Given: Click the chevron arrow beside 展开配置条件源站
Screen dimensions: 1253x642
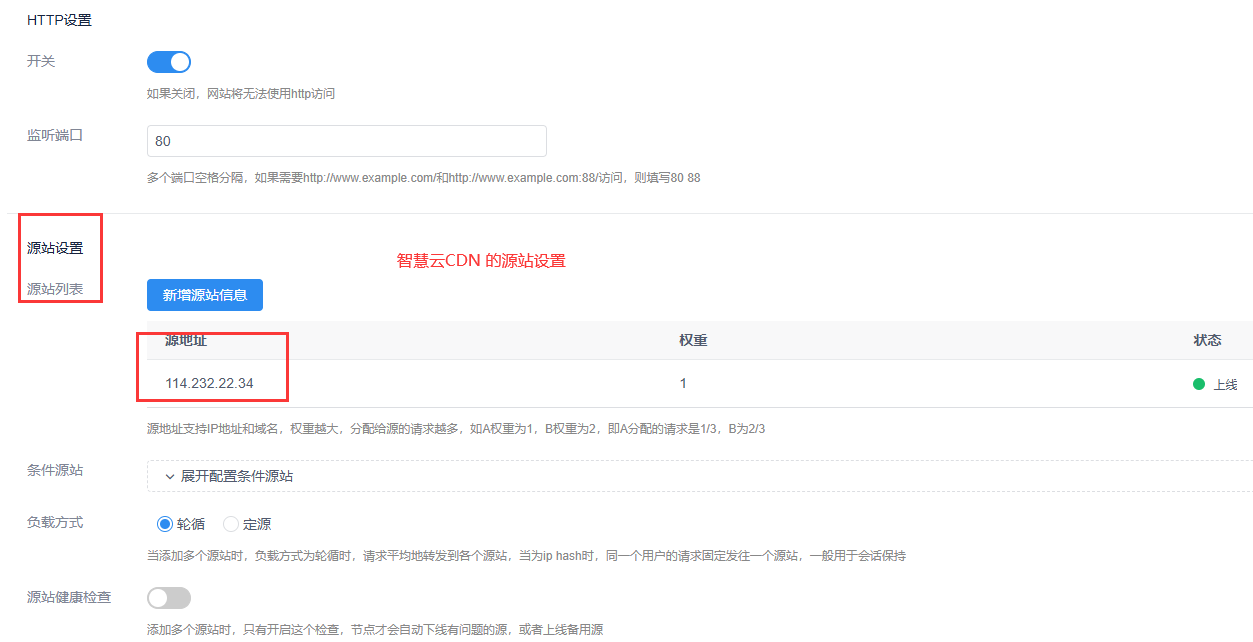Looking at the screenshot, I should pos(170,476).
